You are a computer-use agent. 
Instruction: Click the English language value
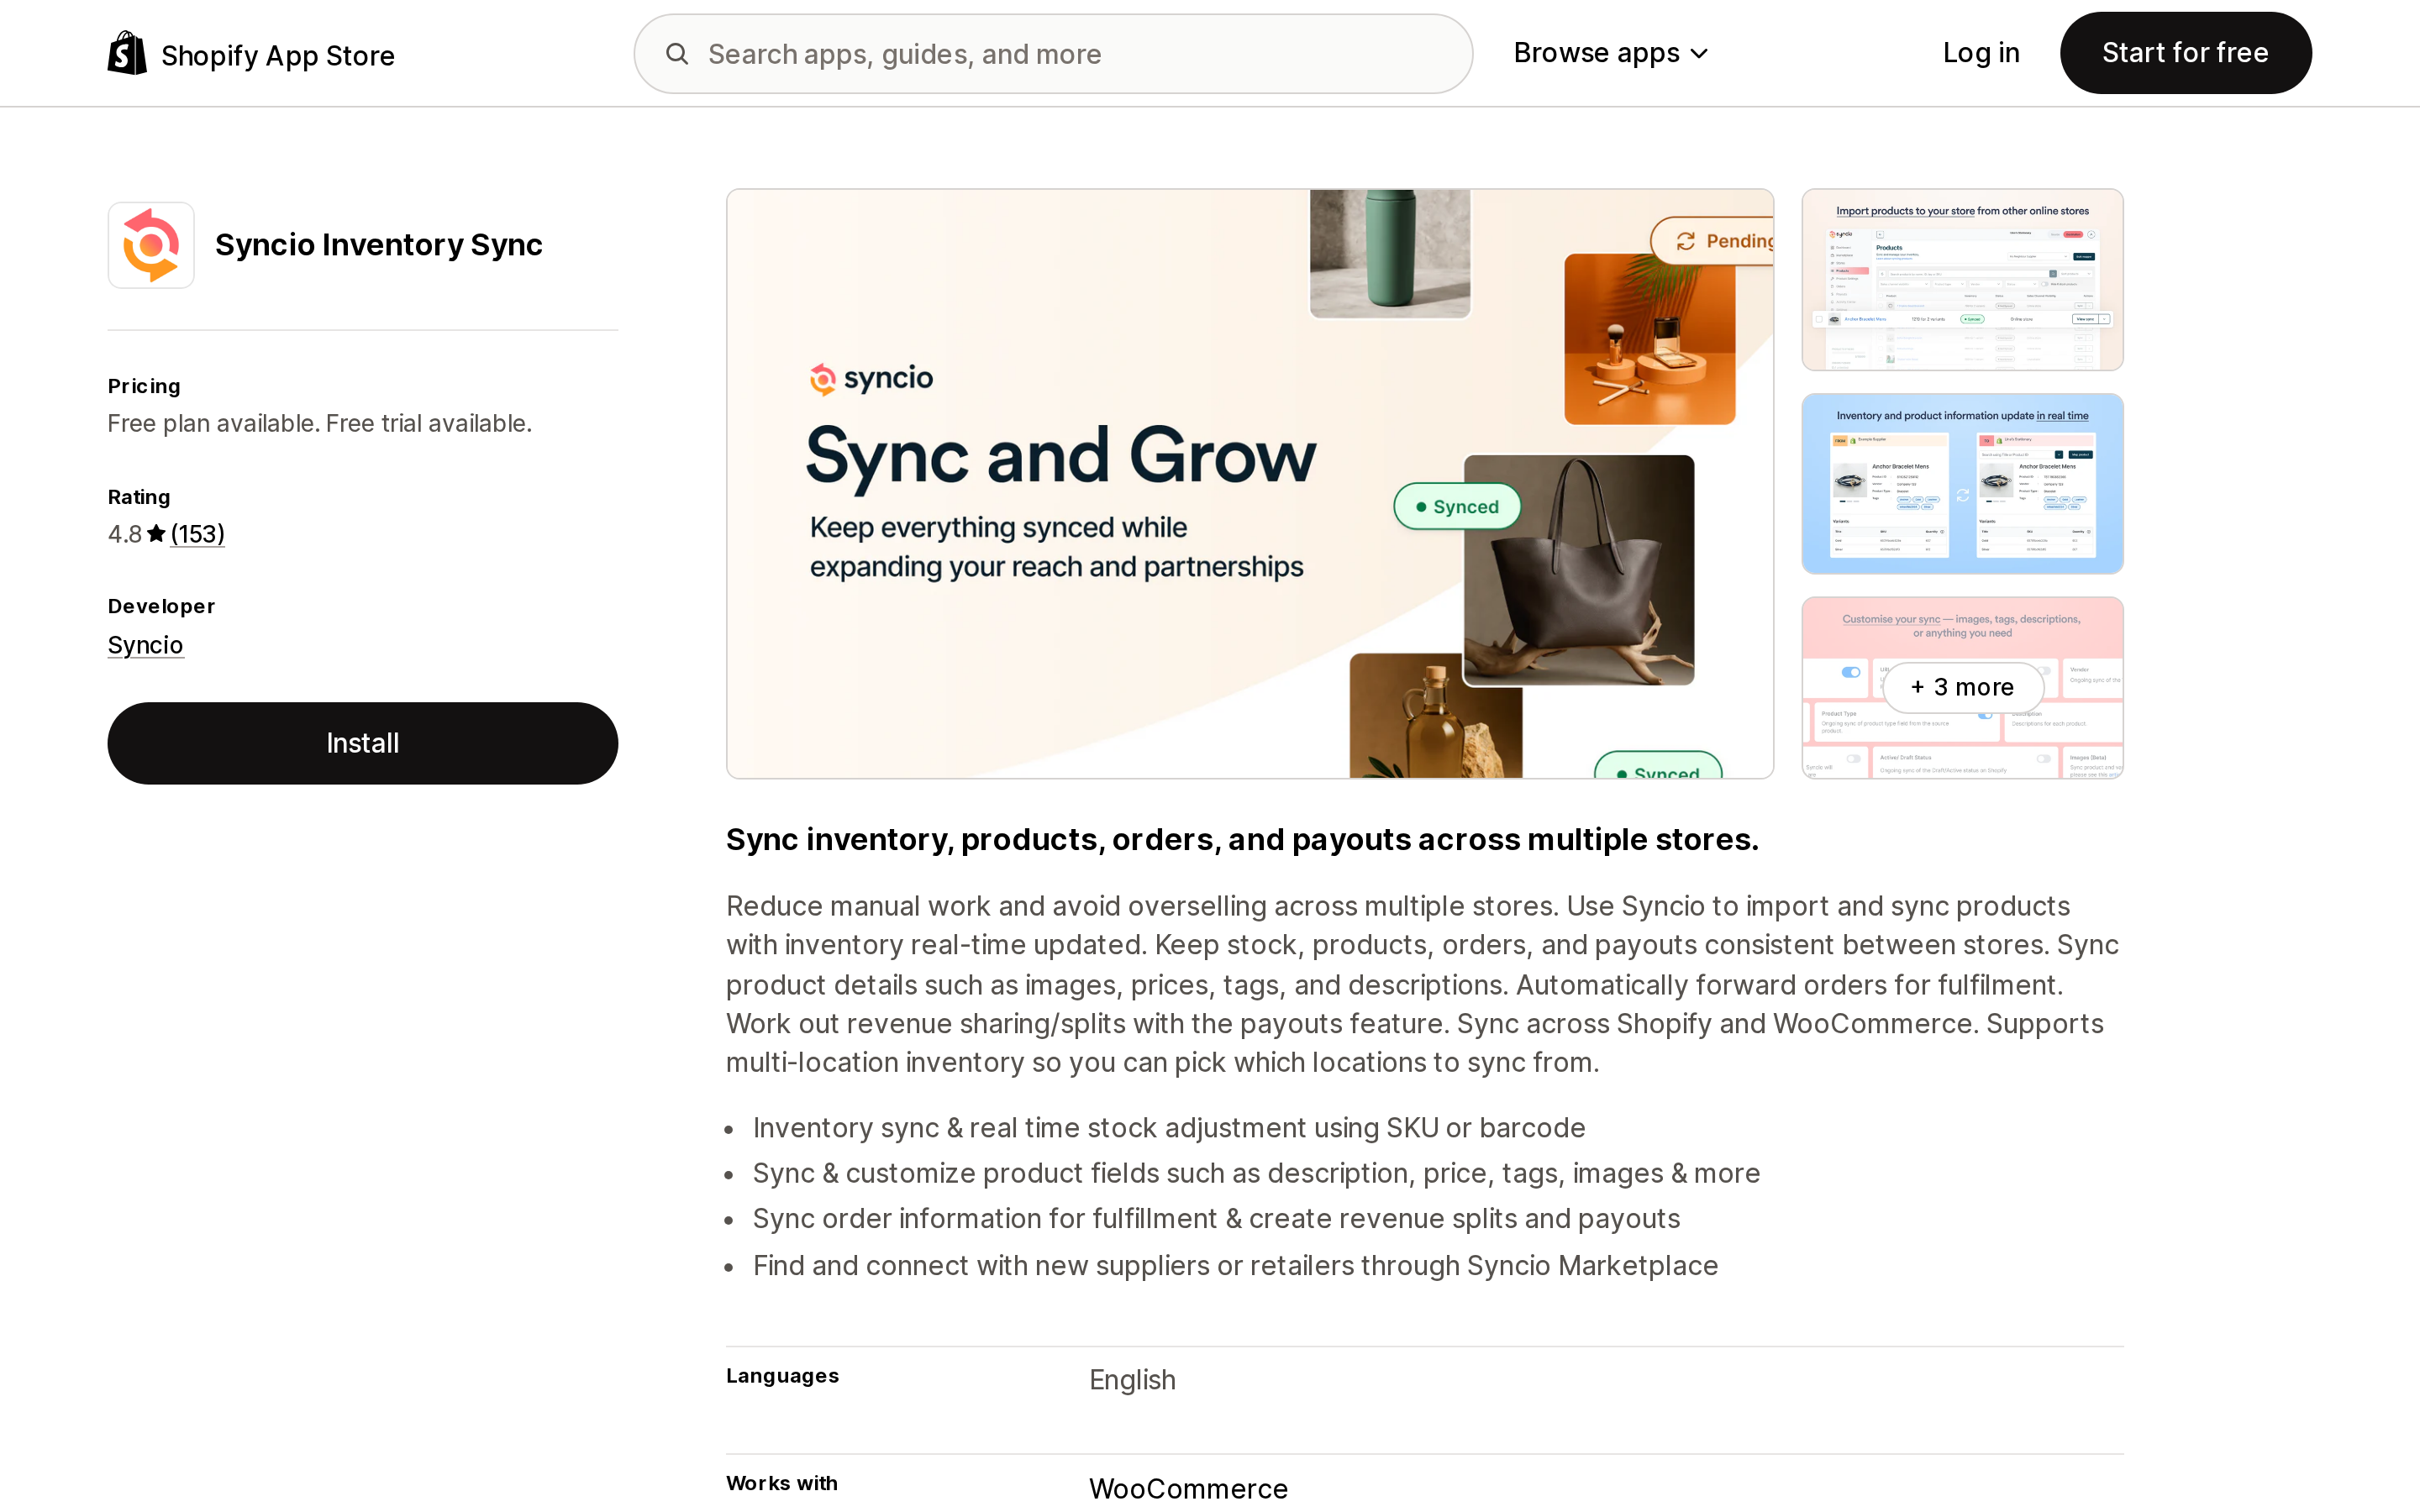1132,1380
